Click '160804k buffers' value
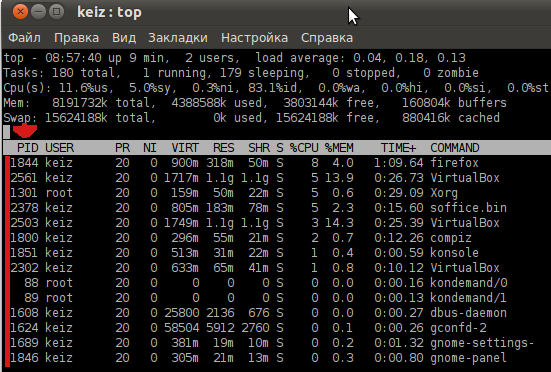551x372 pixels. click(x=454, y=103)
